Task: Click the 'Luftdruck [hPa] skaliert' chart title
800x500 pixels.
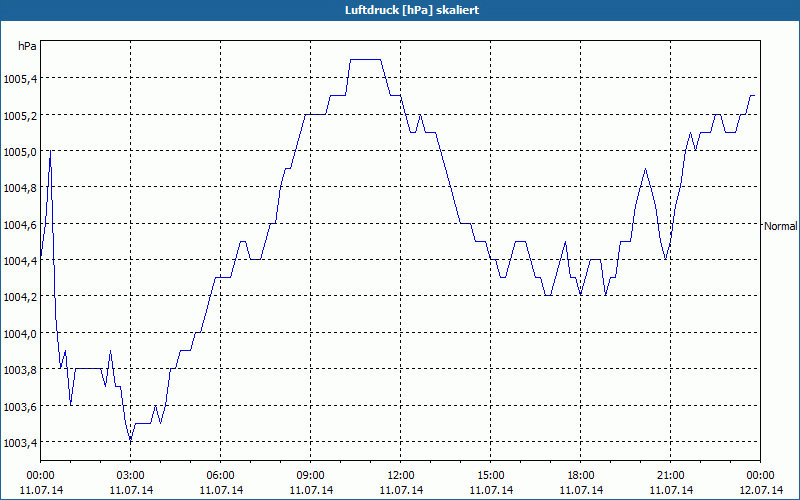Action: [x=412, y=10]
